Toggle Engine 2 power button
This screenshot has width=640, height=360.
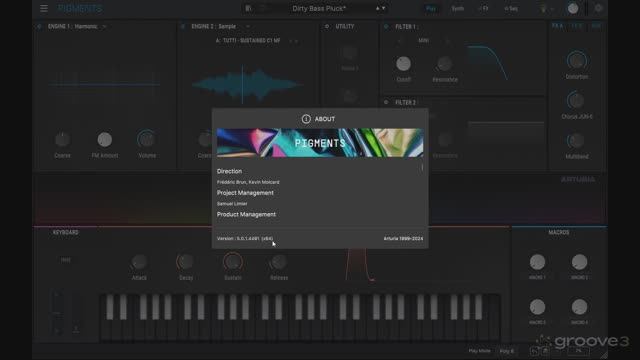pos(183,27)
